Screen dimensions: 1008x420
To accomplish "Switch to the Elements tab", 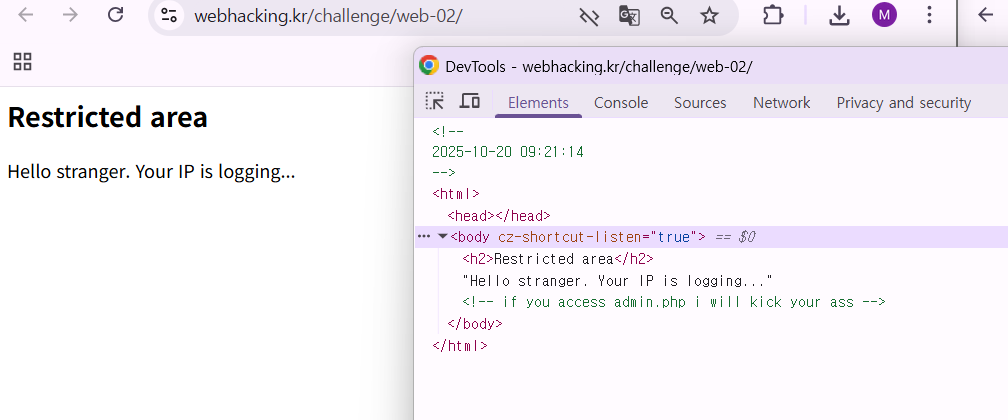I will [538, 103].
